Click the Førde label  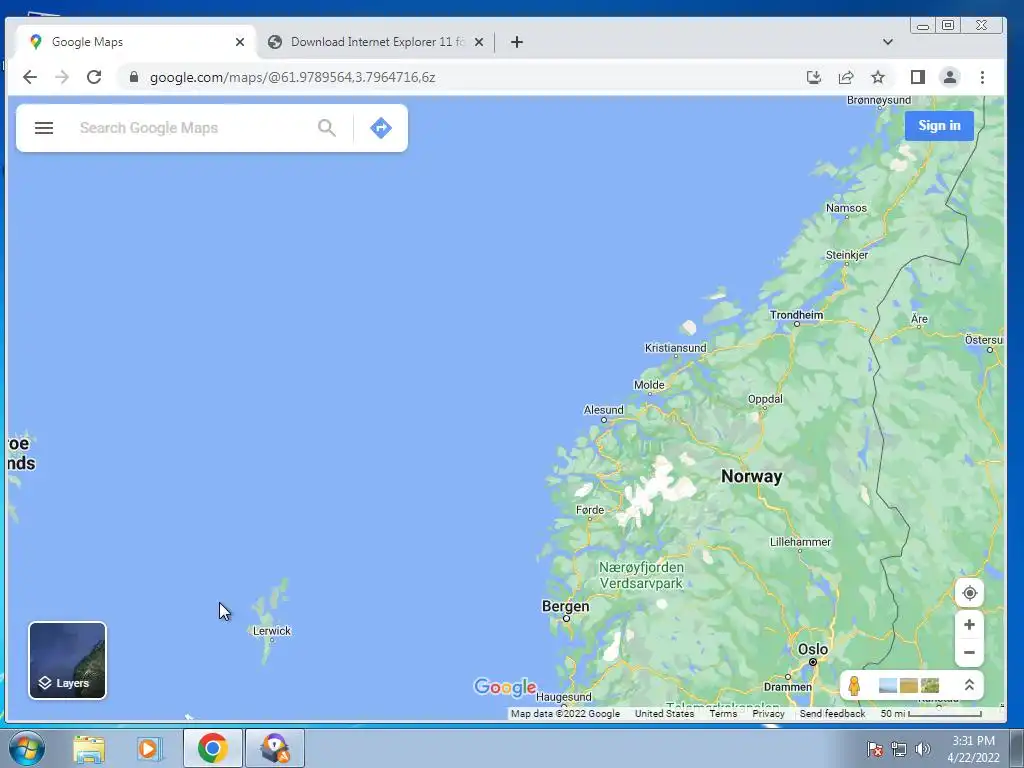click(x=590, y=510)
